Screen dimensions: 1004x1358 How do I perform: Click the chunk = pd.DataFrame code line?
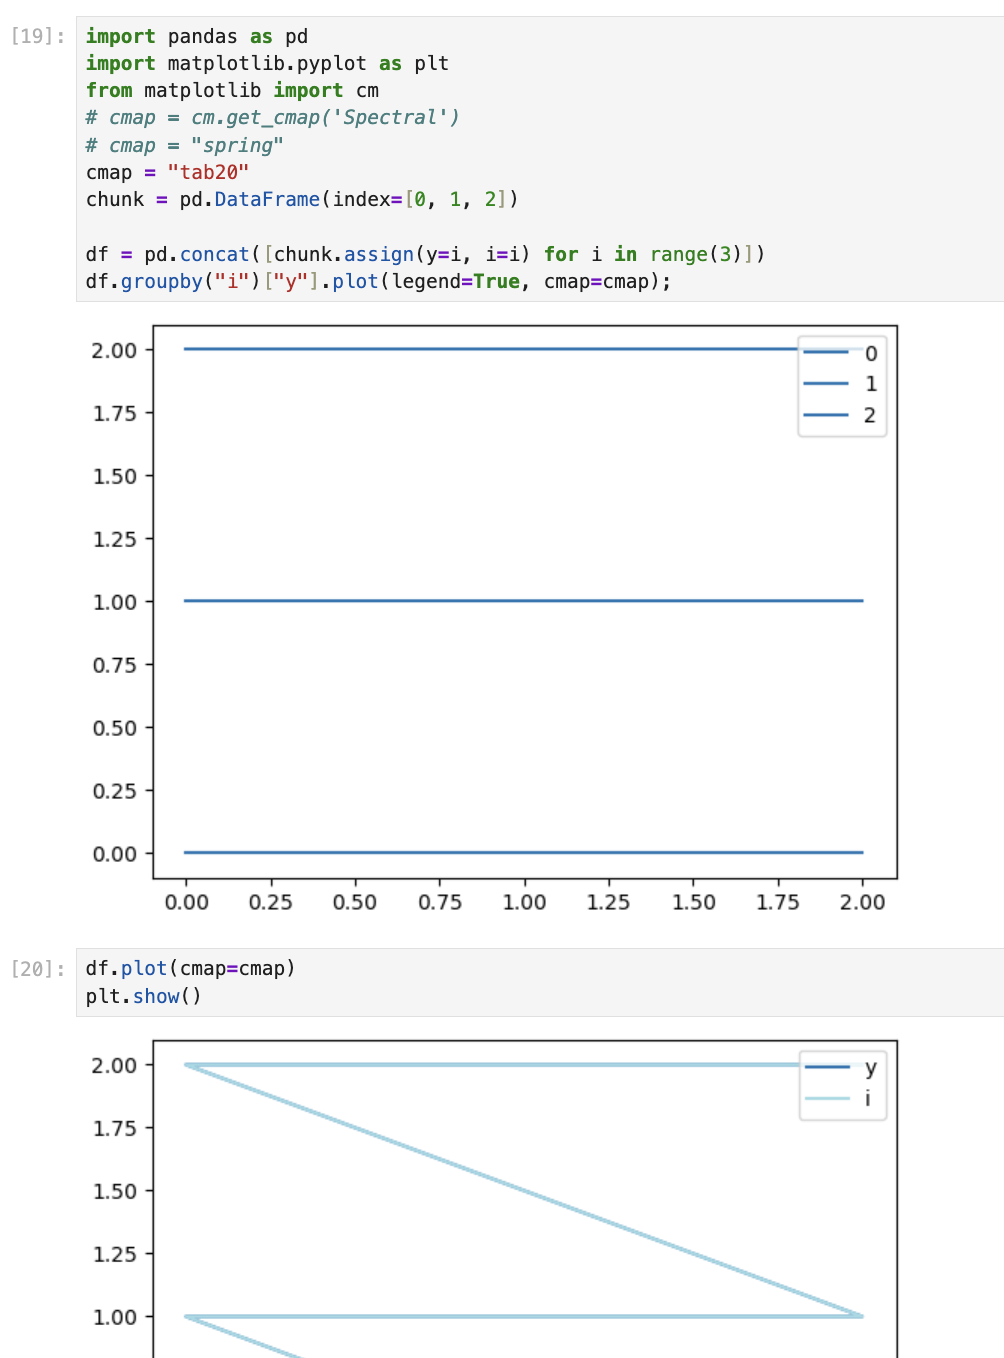tap(301, 200)
